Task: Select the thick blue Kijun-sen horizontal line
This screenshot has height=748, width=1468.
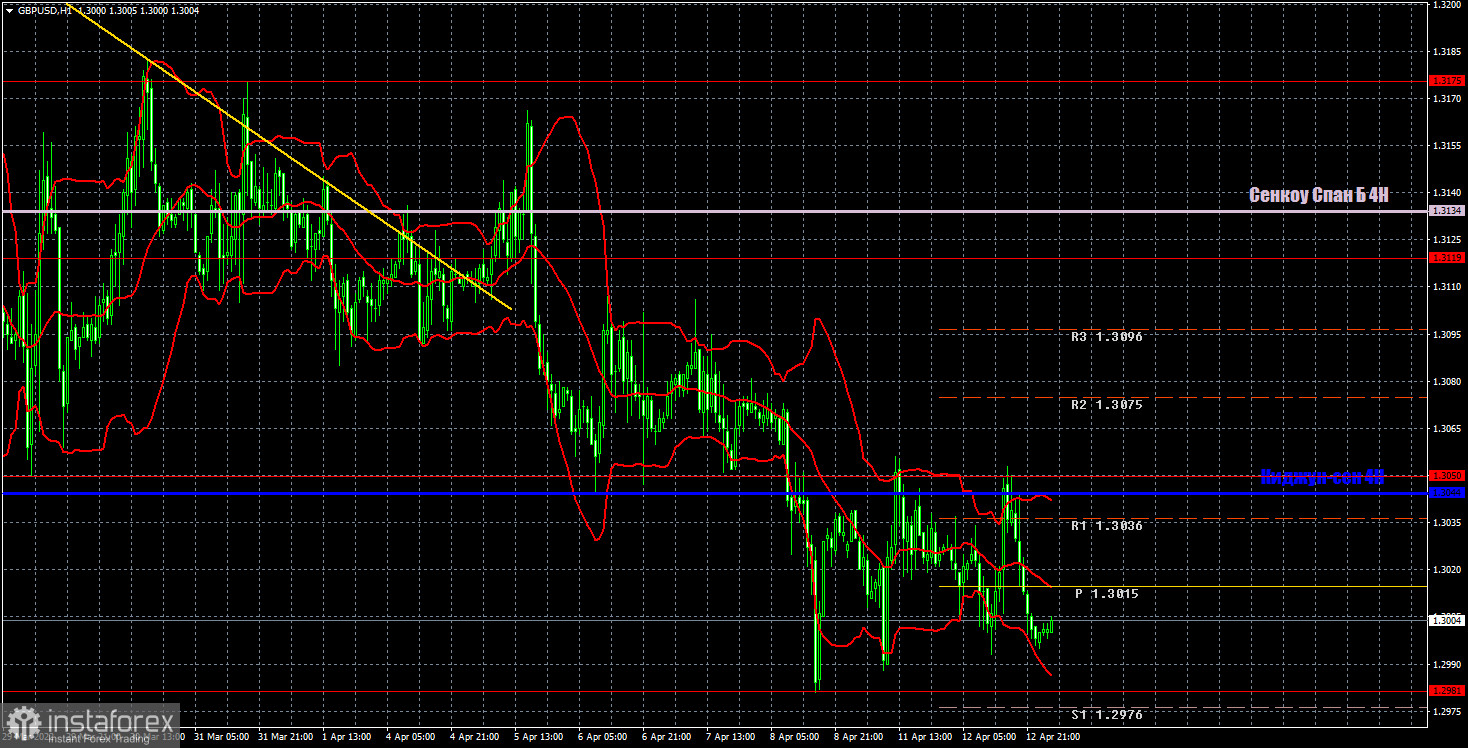Action: [x=714, y=493]
